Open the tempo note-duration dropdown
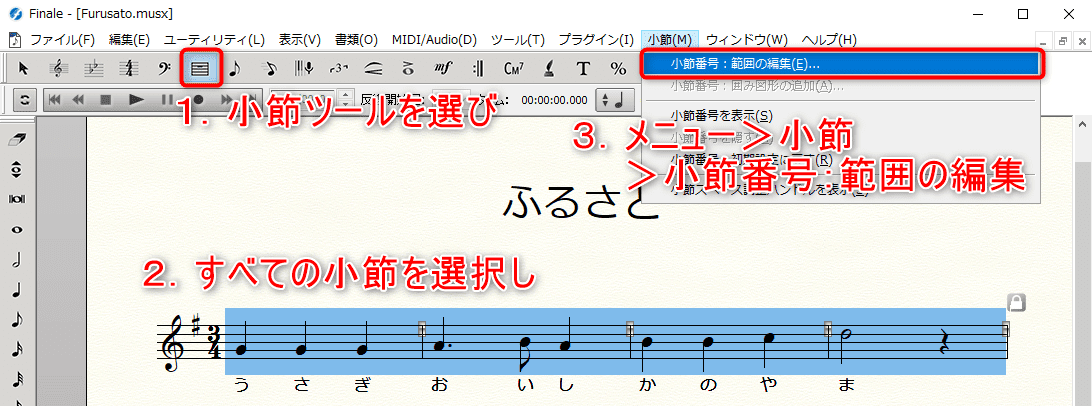 tap(614, 100)
